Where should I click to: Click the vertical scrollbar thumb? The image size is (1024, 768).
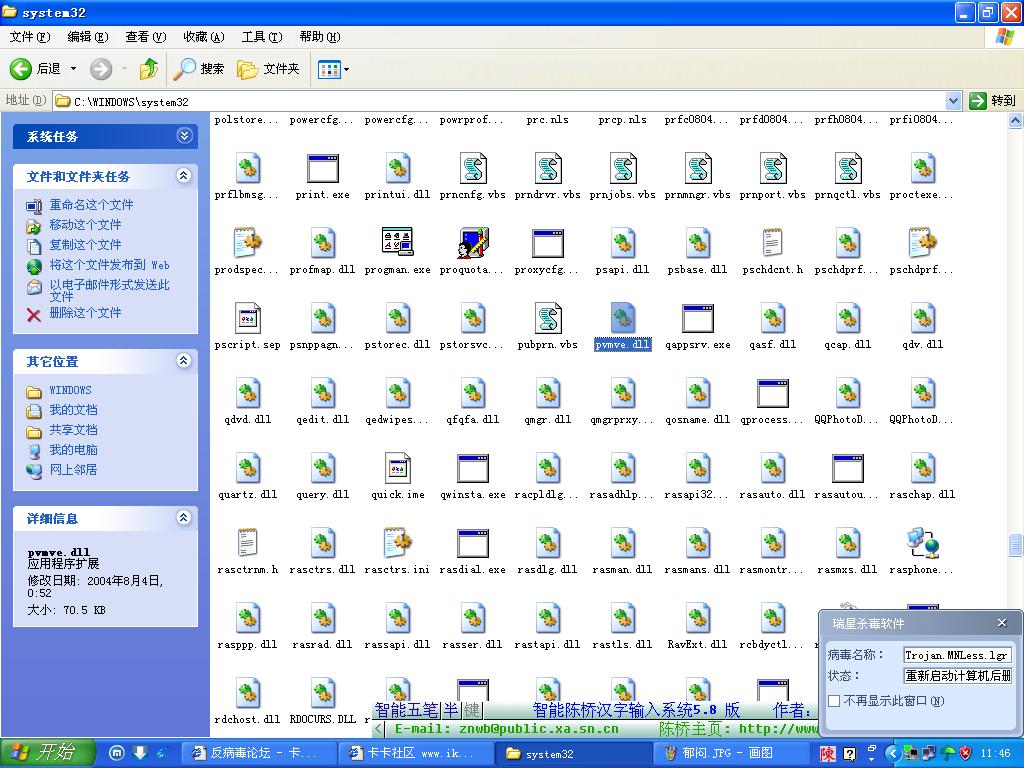(1016, 544)
